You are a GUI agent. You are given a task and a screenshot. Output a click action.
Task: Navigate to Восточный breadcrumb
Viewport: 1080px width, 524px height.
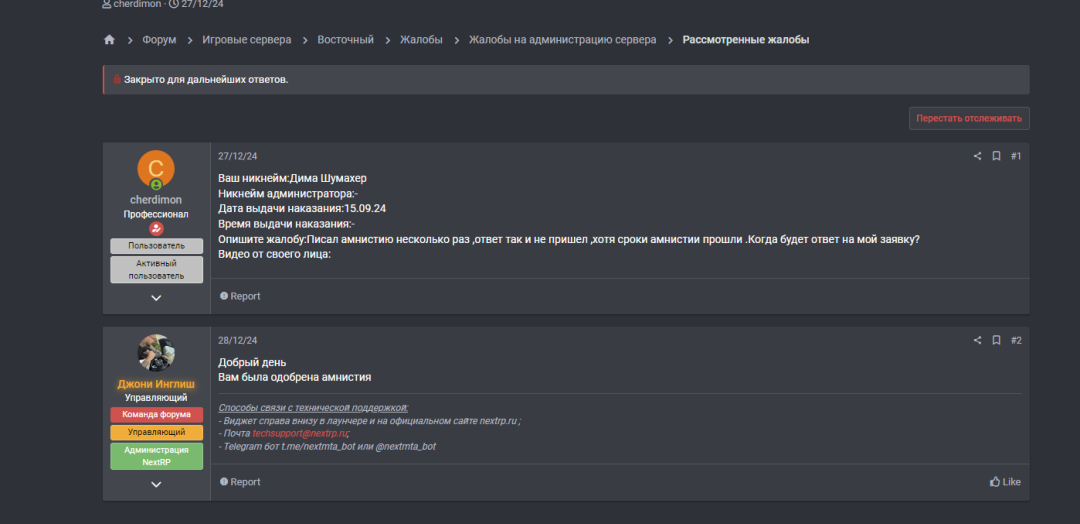tap(345, 40)
